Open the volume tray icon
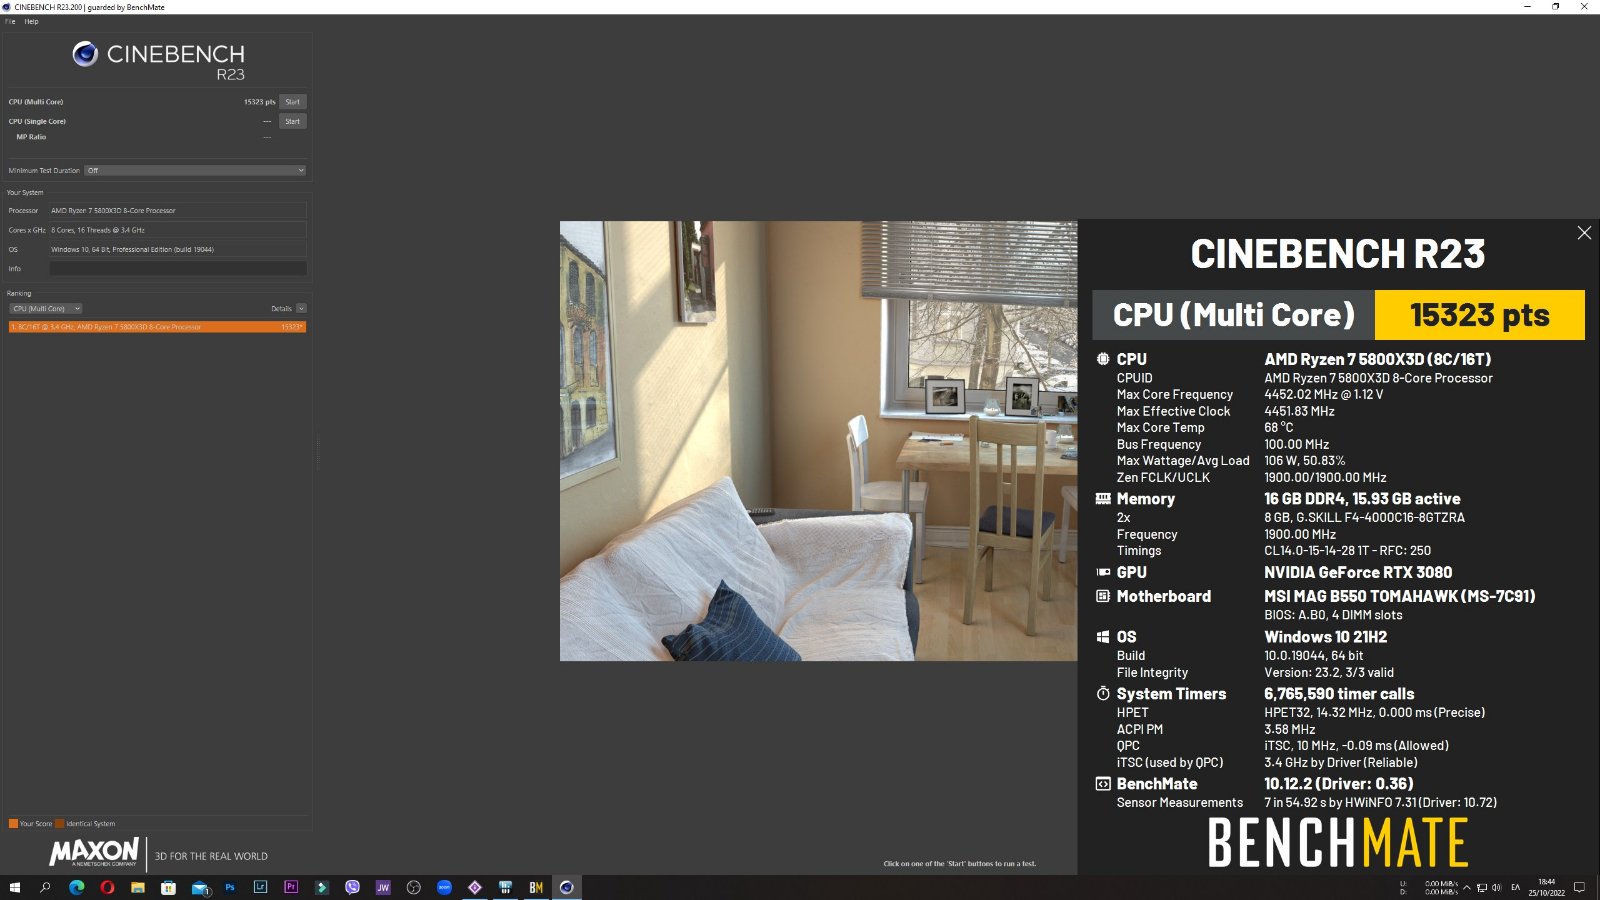Image resolution: width=1600 pixels, height=900 pixels. (x=1497, y=887)
